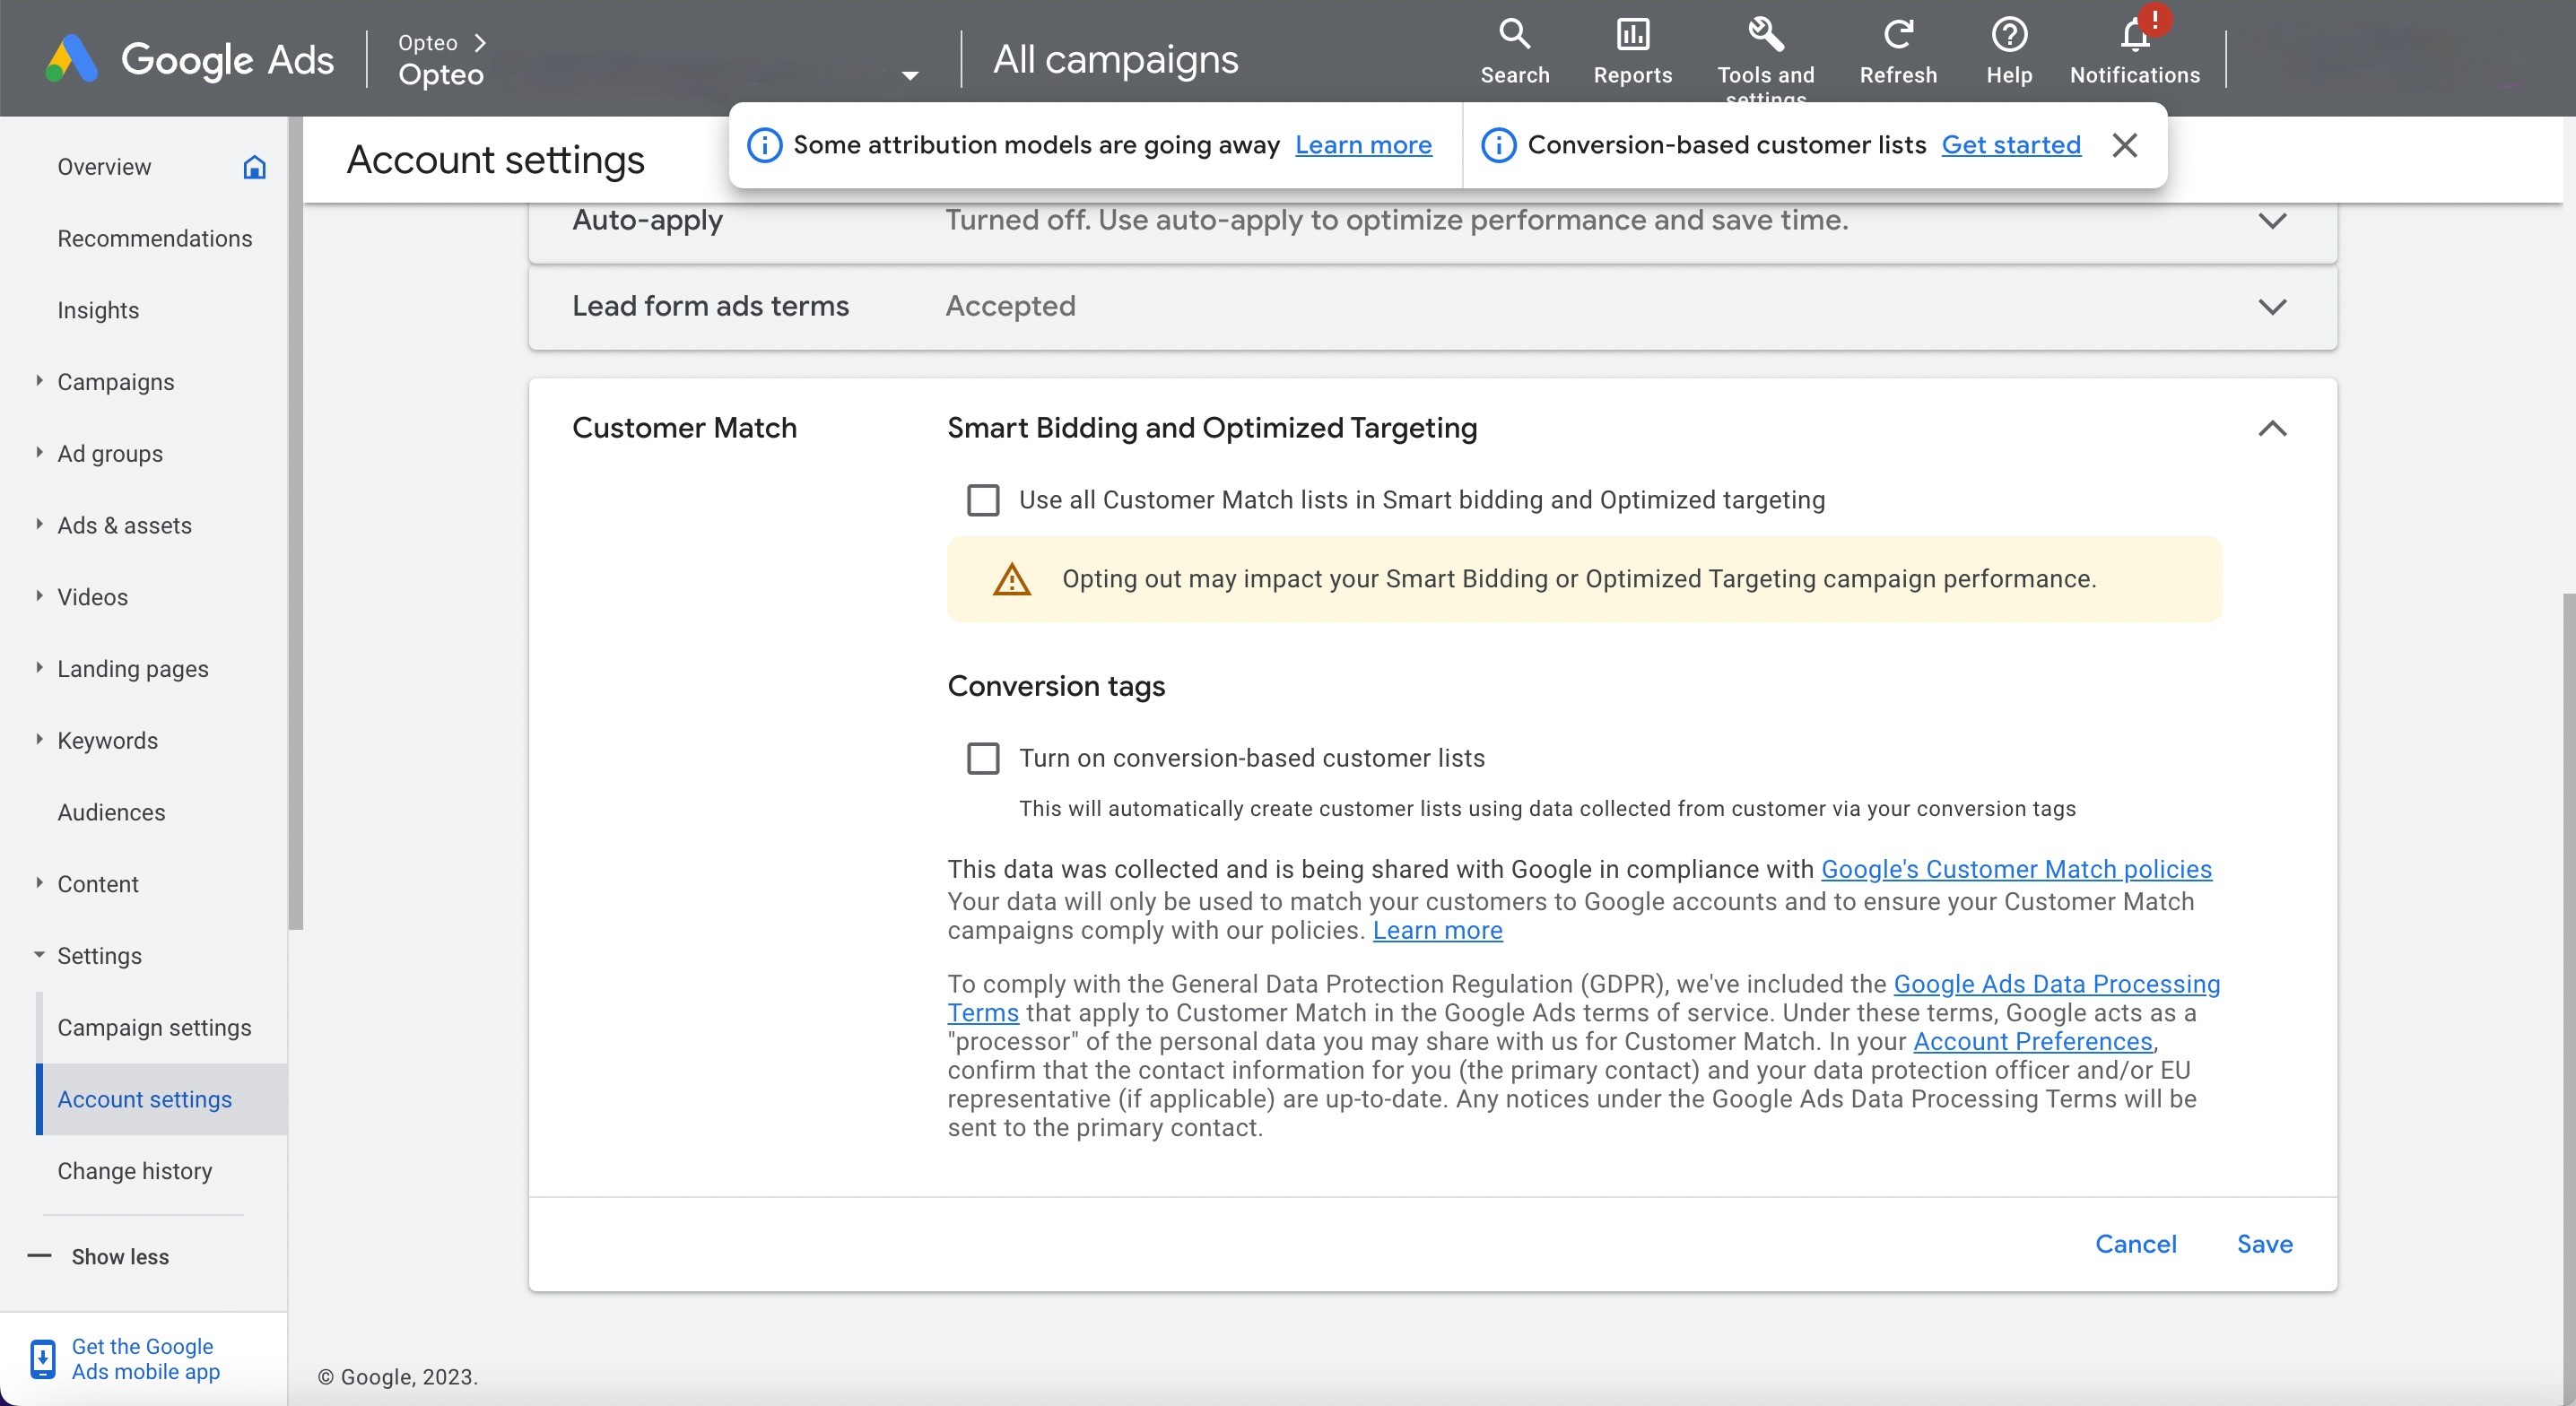Screen dimensions: 2576x1406
Task: Open the Notifications bell icon
Action: [2134, 35]
